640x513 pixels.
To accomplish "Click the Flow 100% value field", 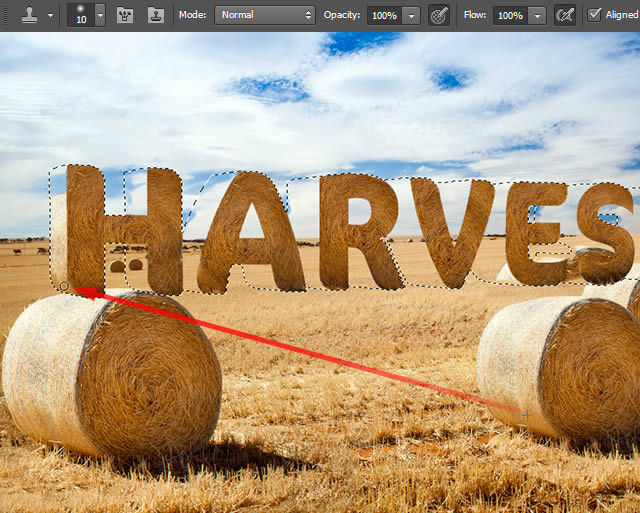I will (x=510, y=16).
